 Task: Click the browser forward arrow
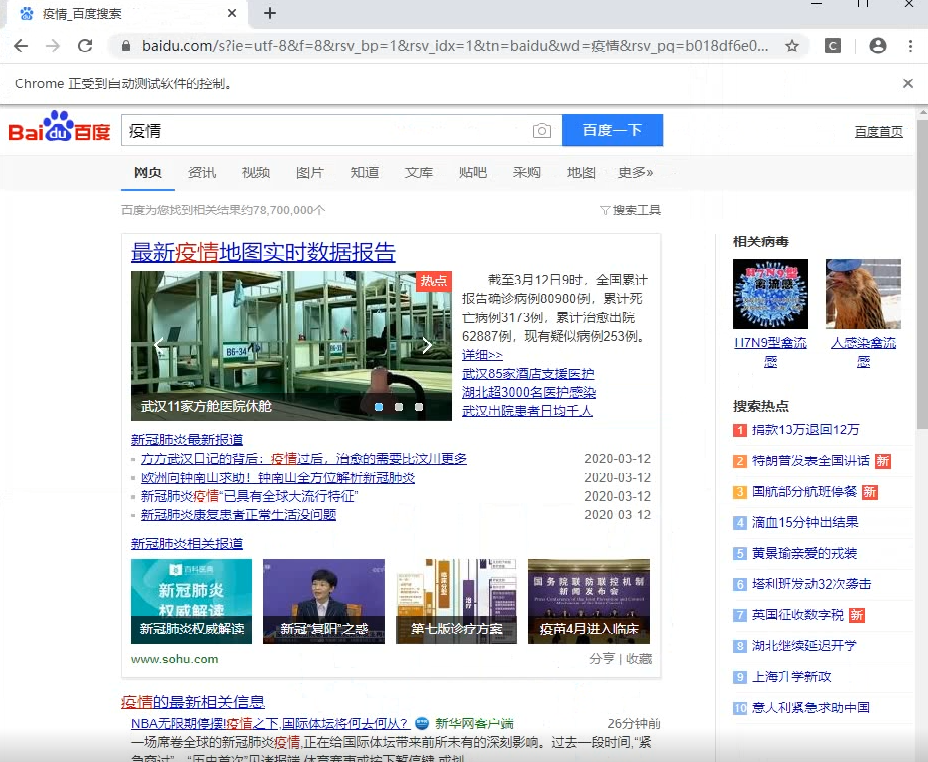pos(53,46)
